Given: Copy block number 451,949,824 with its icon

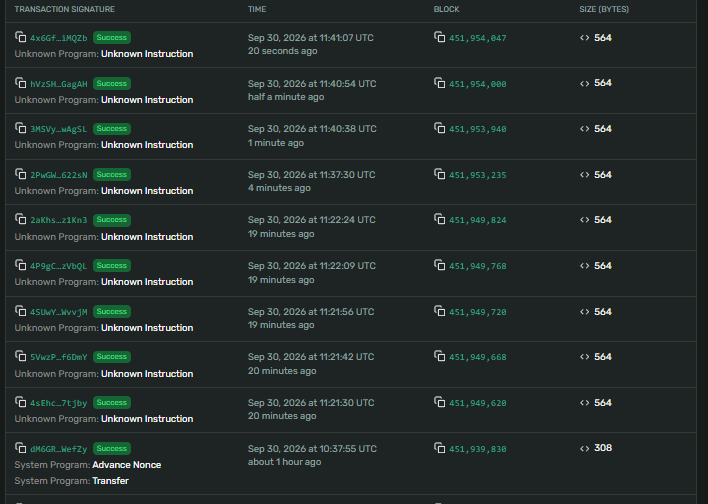Looking at the screenshot, I should tap(439, 219).
